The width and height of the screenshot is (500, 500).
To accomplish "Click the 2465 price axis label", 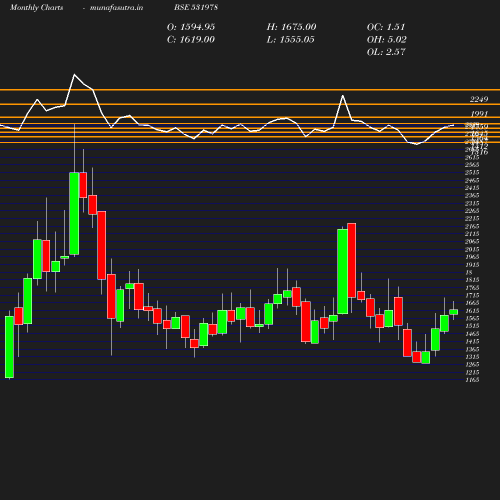I will 472,181.
